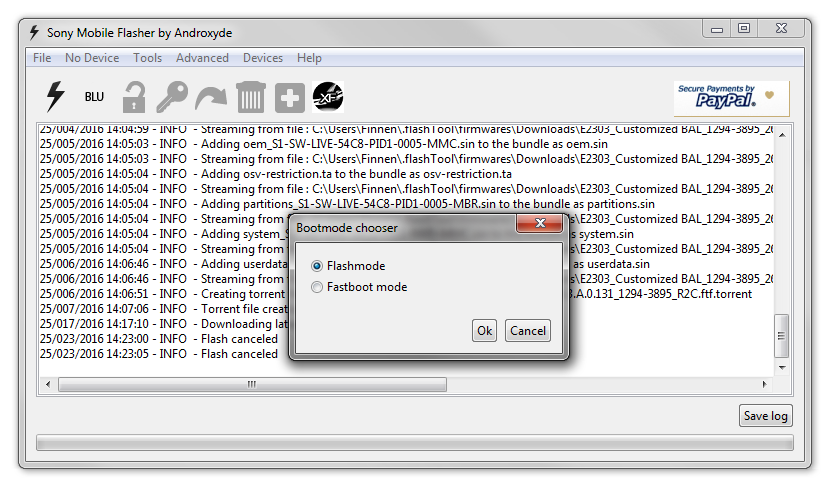
Task: Click the log scroll-down arrow
Action: click(x=782, y=367)
